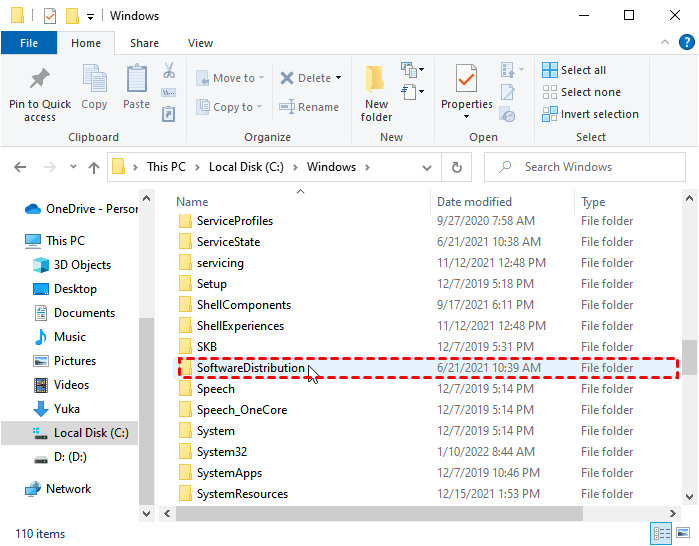
Task: Switch to the View tab
Action: coord(200,43)
